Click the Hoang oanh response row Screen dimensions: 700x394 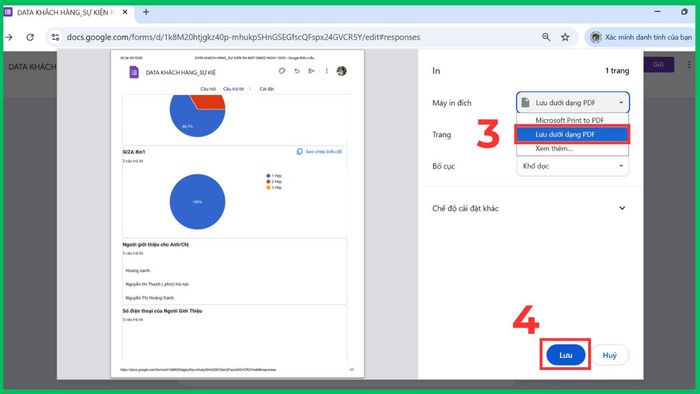click(x=138, y=270)
